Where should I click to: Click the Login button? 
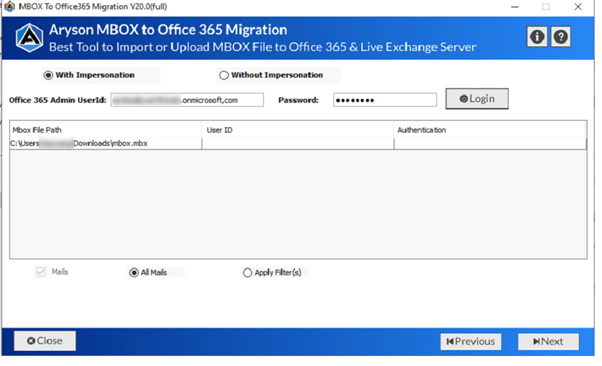pyautogui.click(x=477, y=99)
